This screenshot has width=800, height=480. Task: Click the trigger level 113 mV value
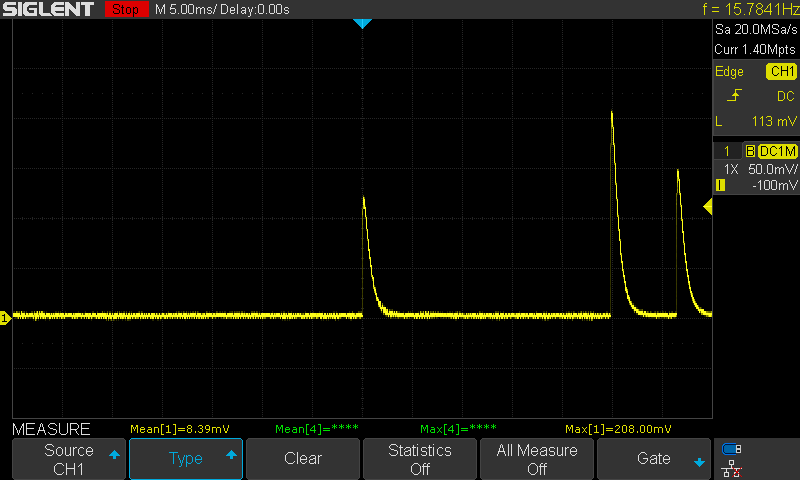click(x=774, y=121)
